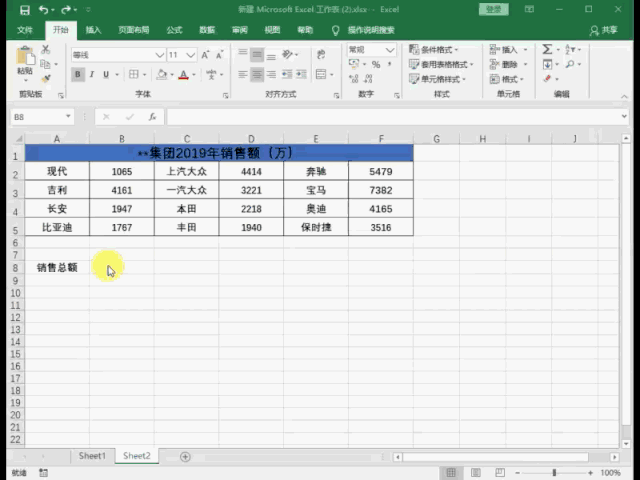Redo the last action

66,10
